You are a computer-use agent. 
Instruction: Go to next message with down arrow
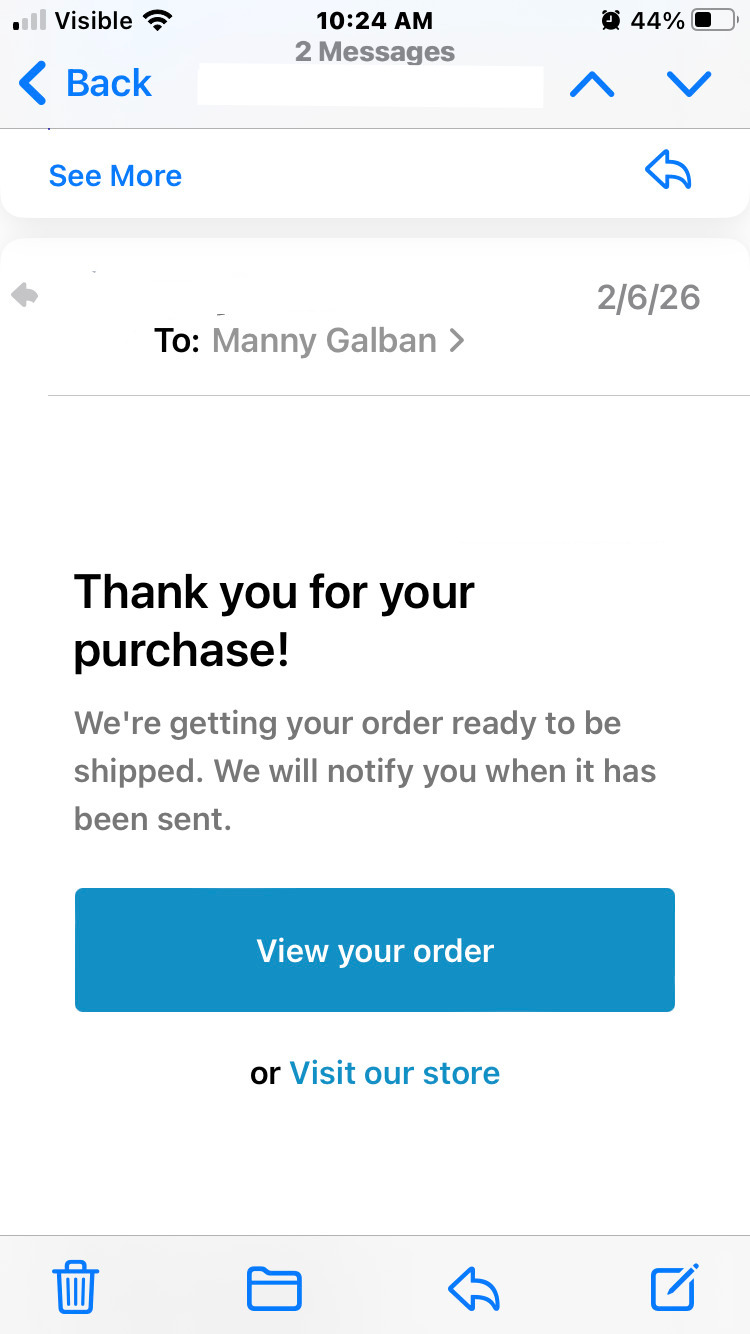(689, 85)
